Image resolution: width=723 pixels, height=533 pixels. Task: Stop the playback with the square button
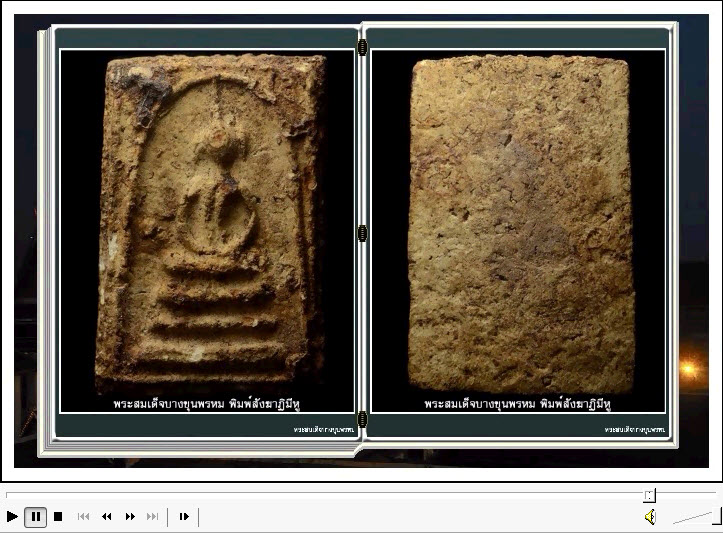58,516
